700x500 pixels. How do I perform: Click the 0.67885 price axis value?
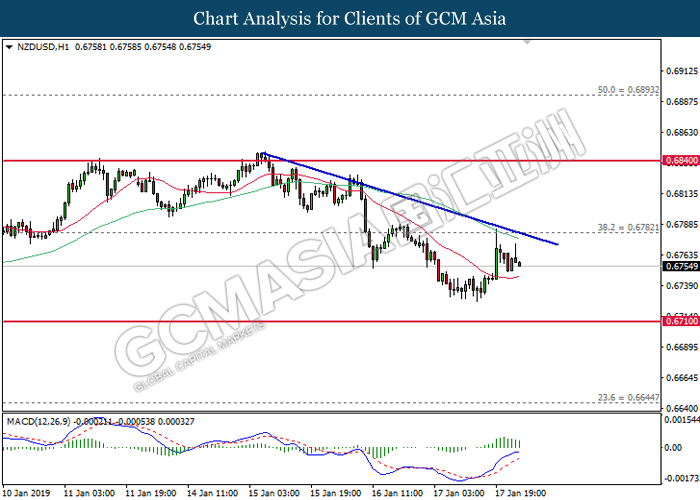pos(682,225)
